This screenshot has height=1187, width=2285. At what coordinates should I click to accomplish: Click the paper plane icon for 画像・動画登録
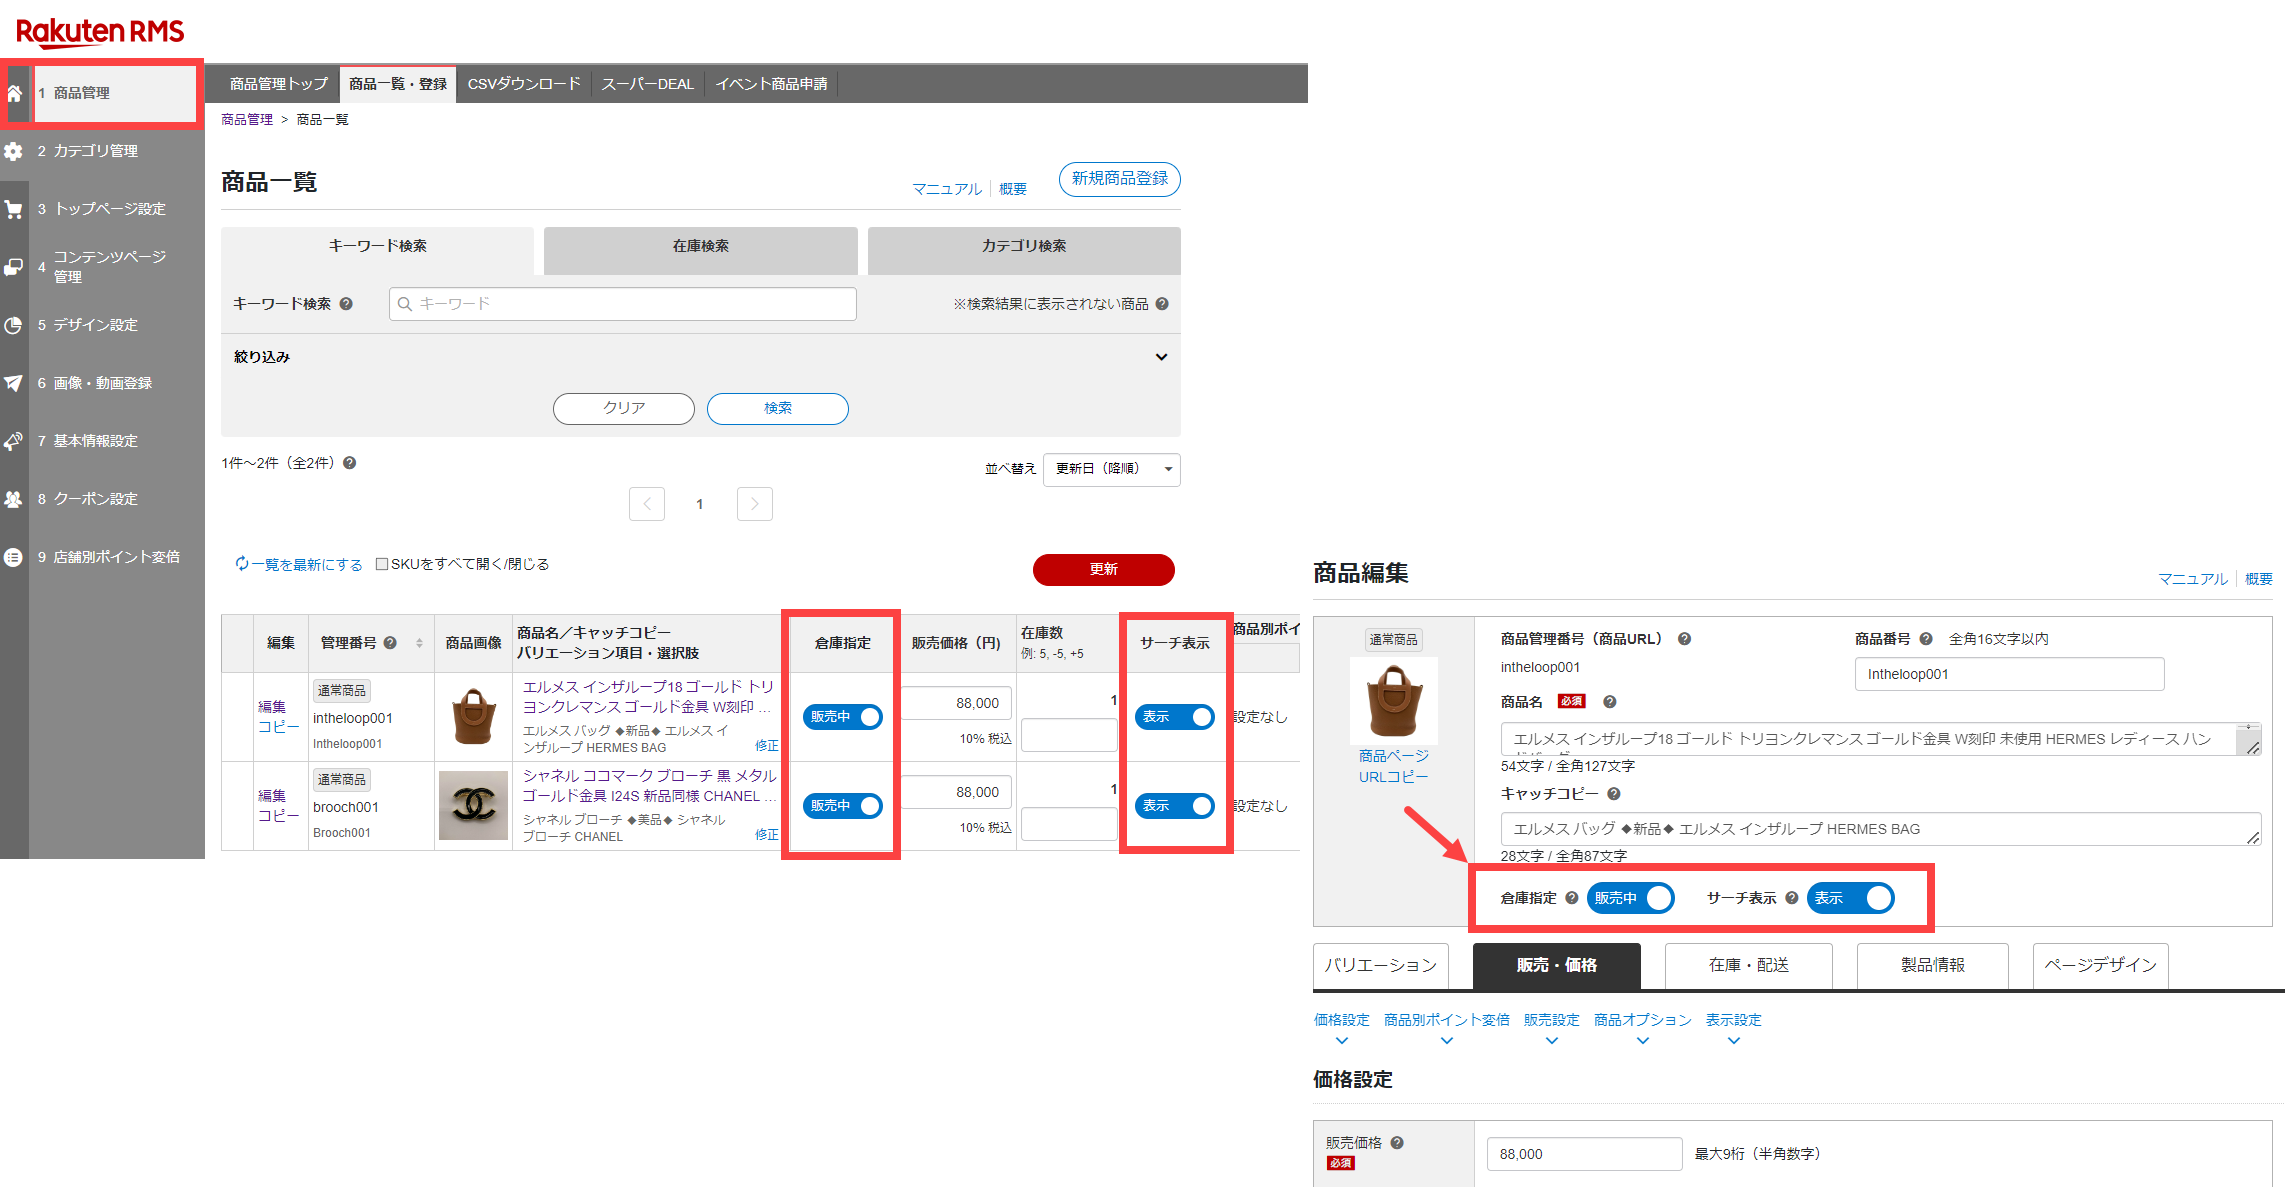pos(14,383)
